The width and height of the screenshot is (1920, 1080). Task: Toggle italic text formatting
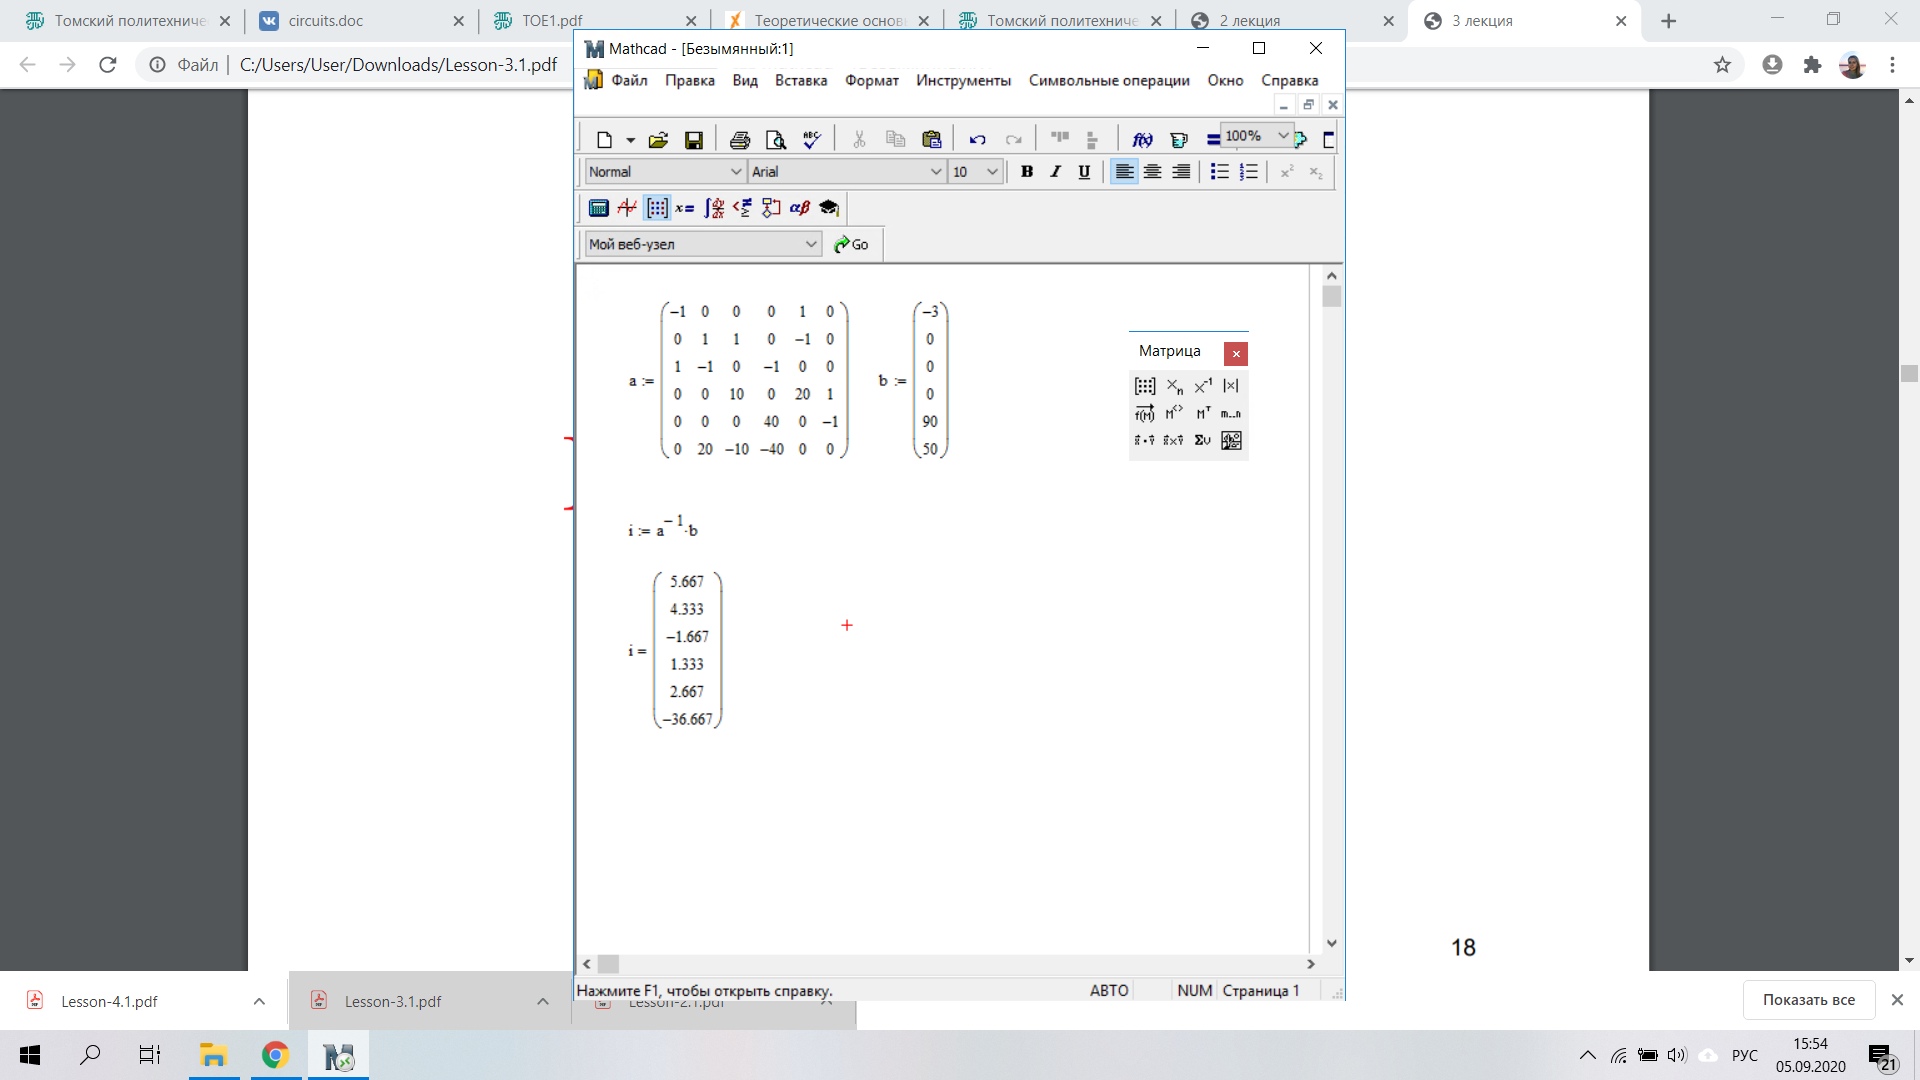[1055, 172]
